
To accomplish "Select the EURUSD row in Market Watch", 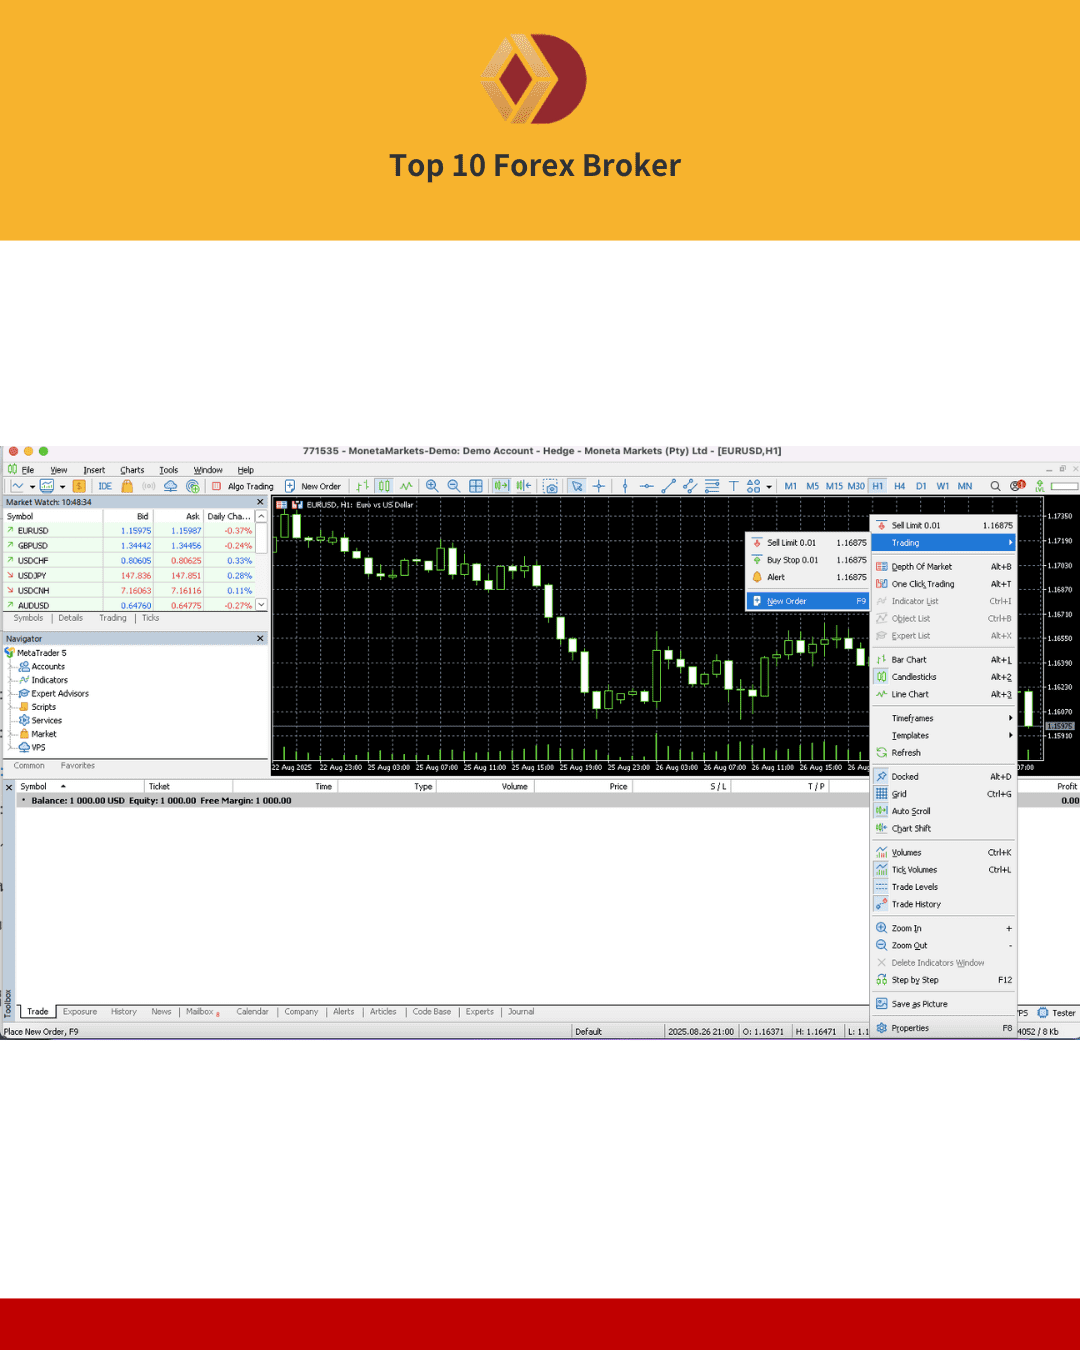I will click(x=33, y=531).
